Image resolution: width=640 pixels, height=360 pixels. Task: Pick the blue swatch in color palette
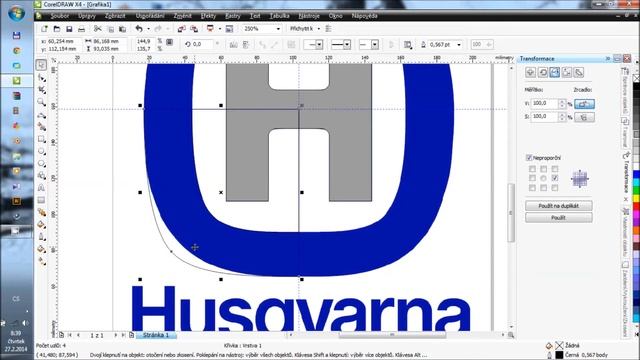[x=636, y=175]
